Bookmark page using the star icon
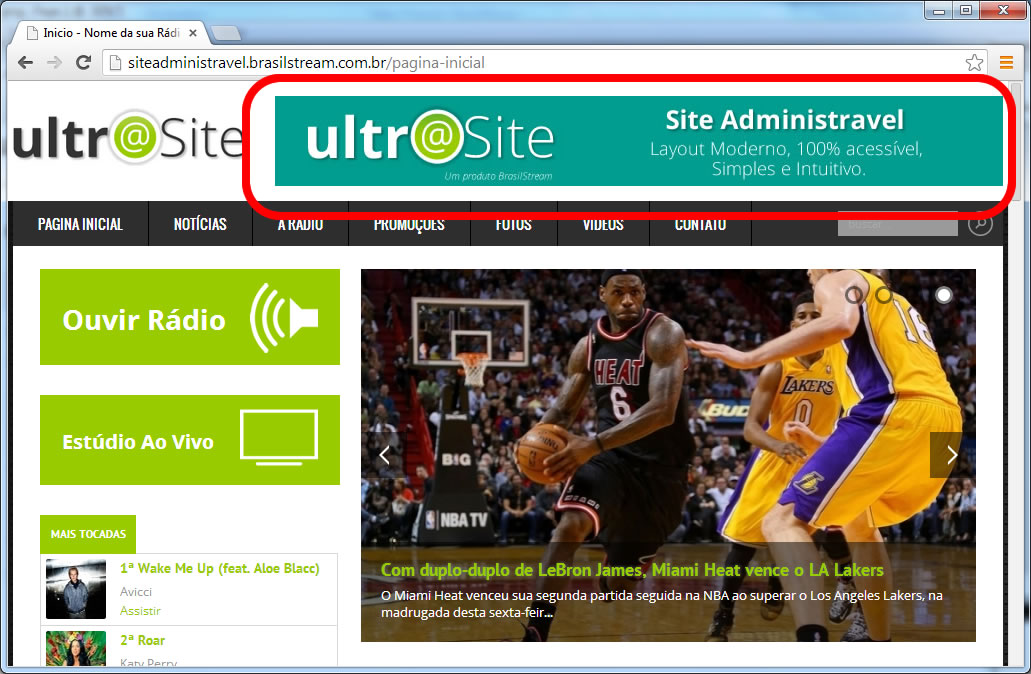Screen dimensions: 1031x674 click(x=974, y=63)
